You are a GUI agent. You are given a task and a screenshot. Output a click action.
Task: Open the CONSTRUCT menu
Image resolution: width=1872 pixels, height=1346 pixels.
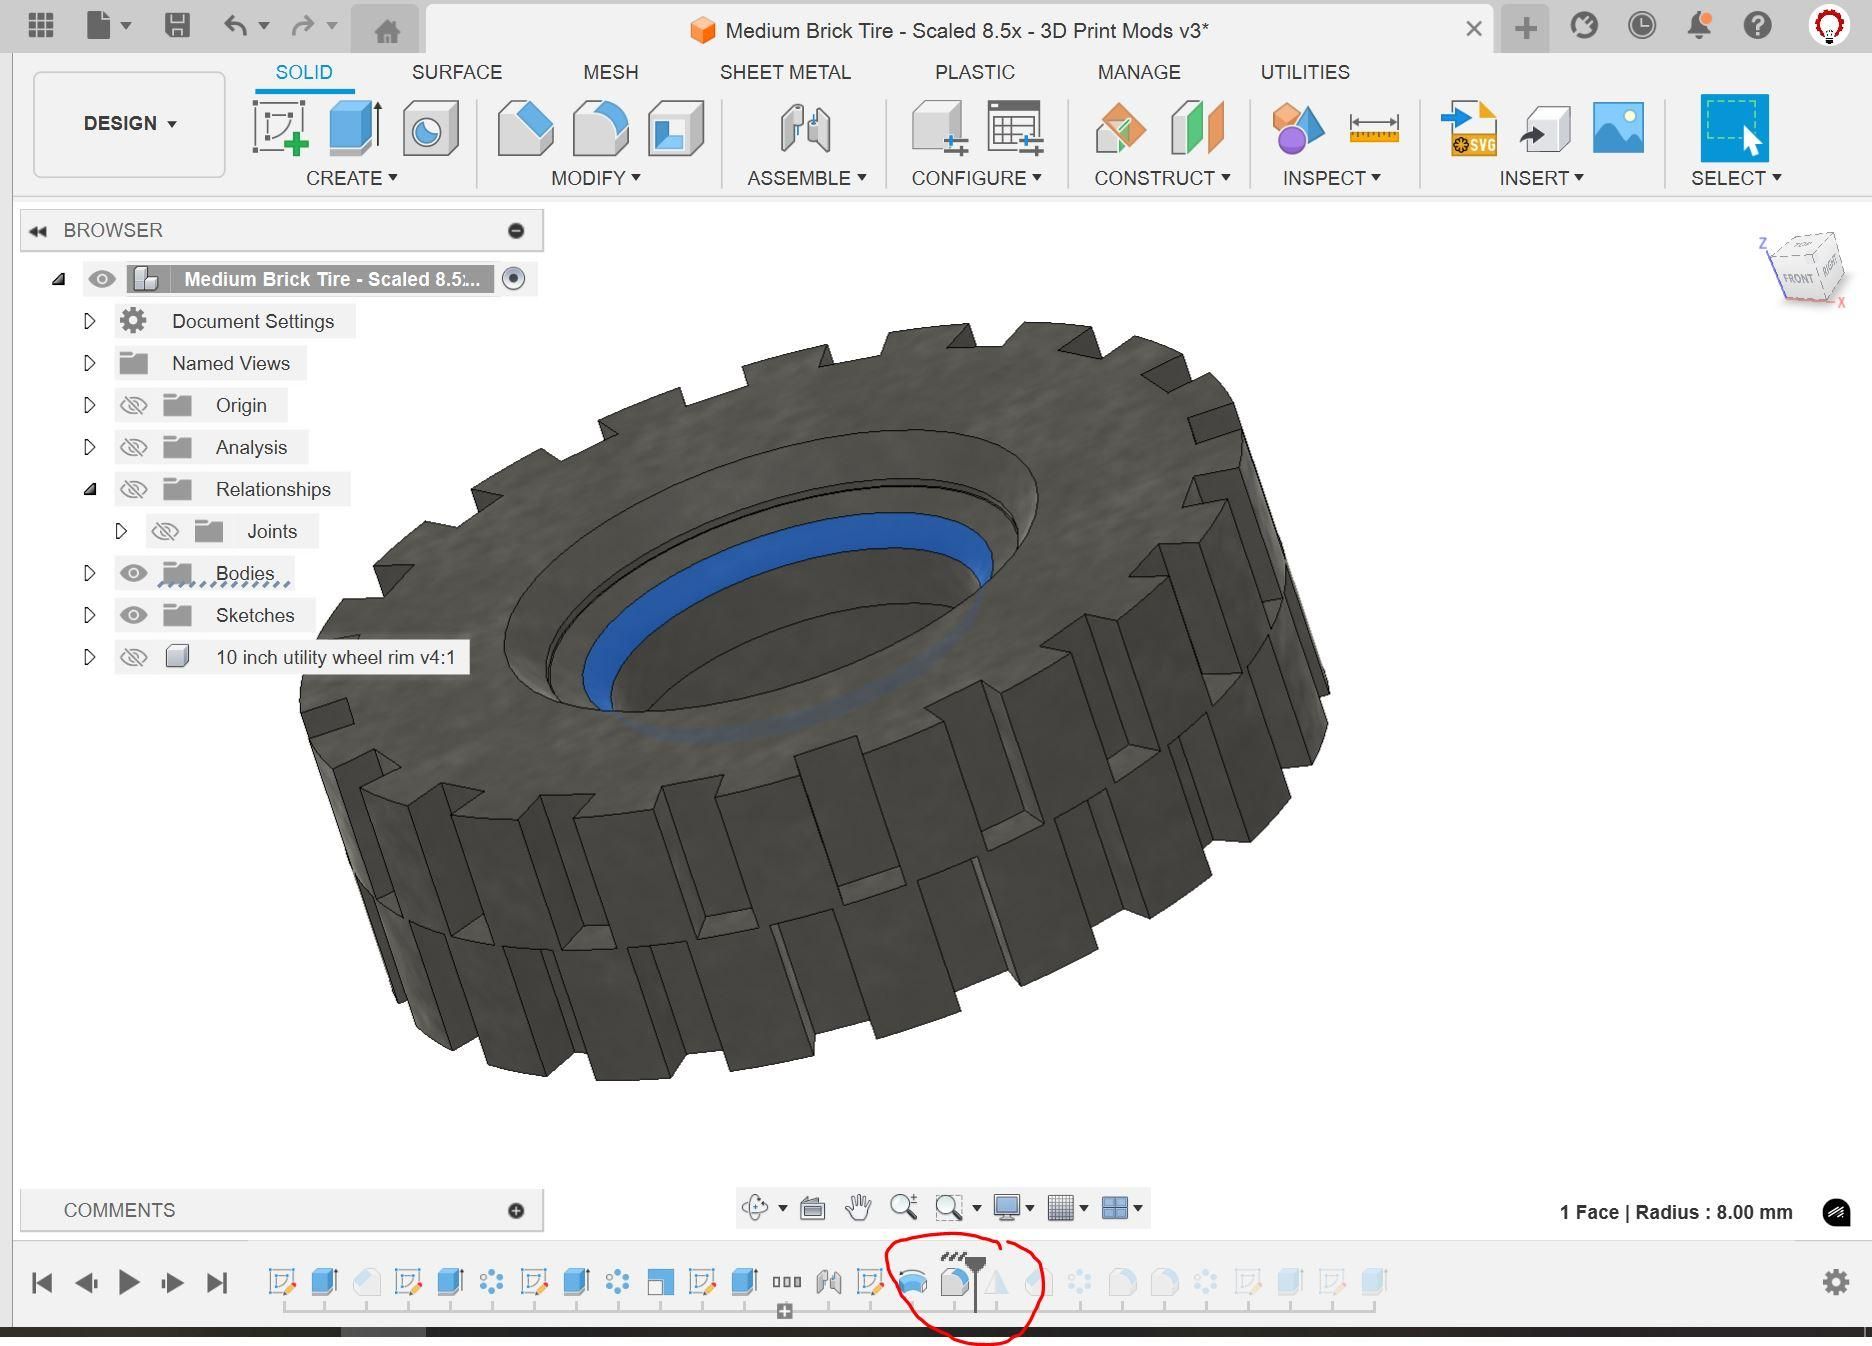pyautogui.click(x=1162, y=178)
